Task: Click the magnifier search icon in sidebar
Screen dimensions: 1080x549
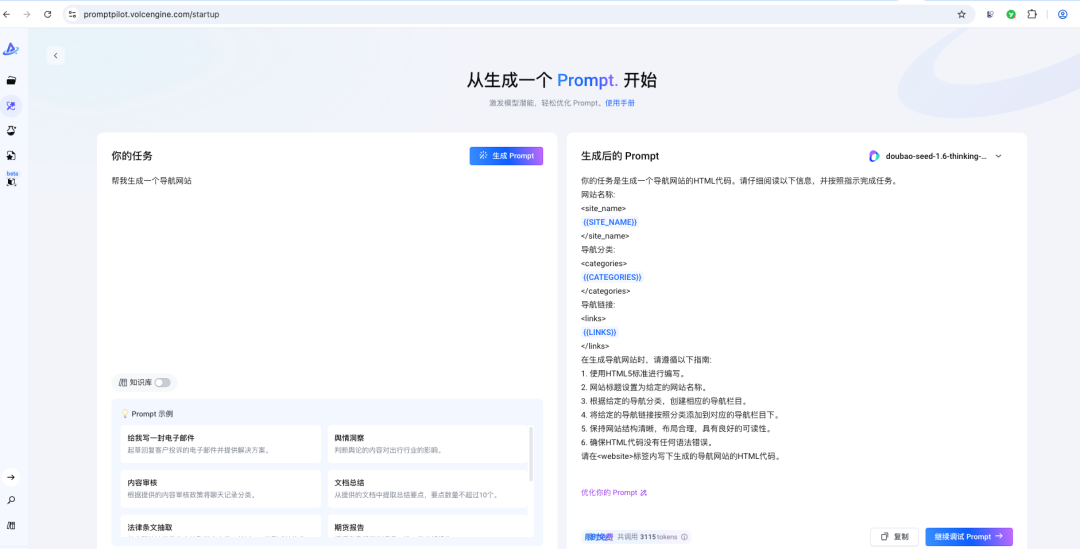Action: pyautogui.click(x=11, y=500)
